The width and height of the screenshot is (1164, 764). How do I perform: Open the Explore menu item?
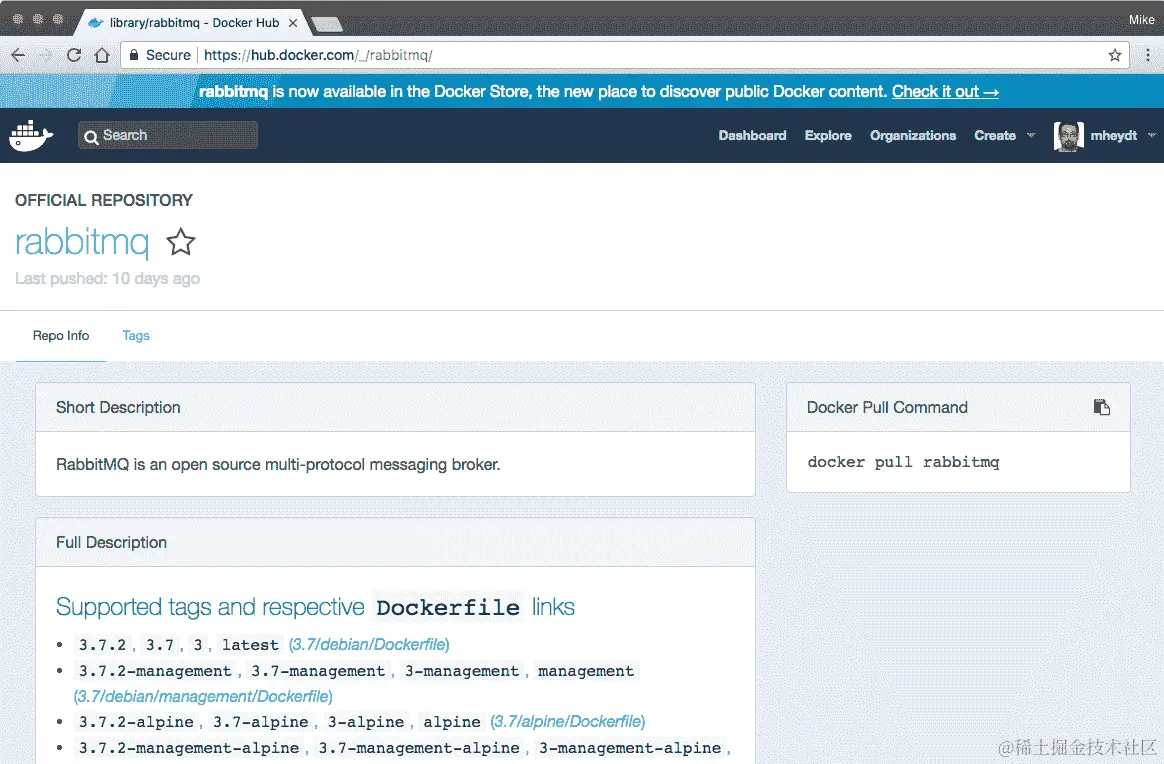pos(828,135)
